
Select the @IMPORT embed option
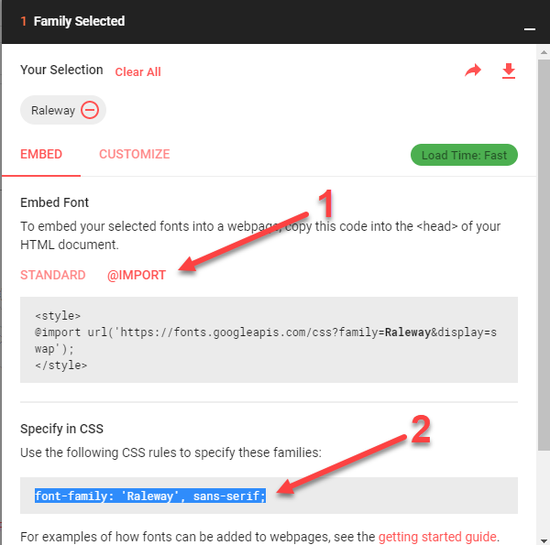[136, 275]
